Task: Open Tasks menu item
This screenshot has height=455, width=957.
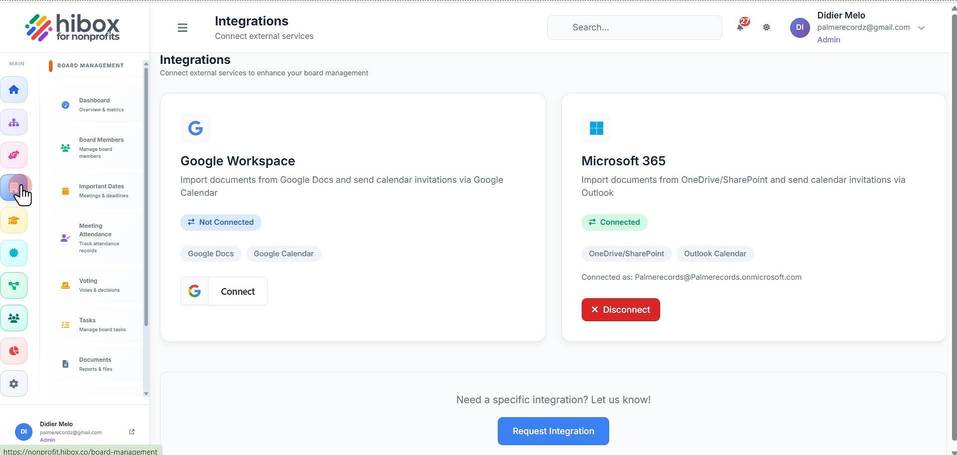Action: click(x=95, y=324)
